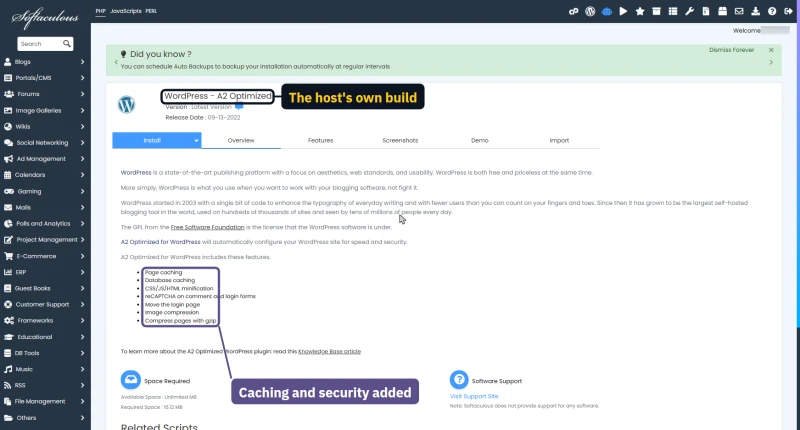This screenshot has width=800, height=430.
Task: Show previous tip in Did you know banner
Action: tap(116, 62)
